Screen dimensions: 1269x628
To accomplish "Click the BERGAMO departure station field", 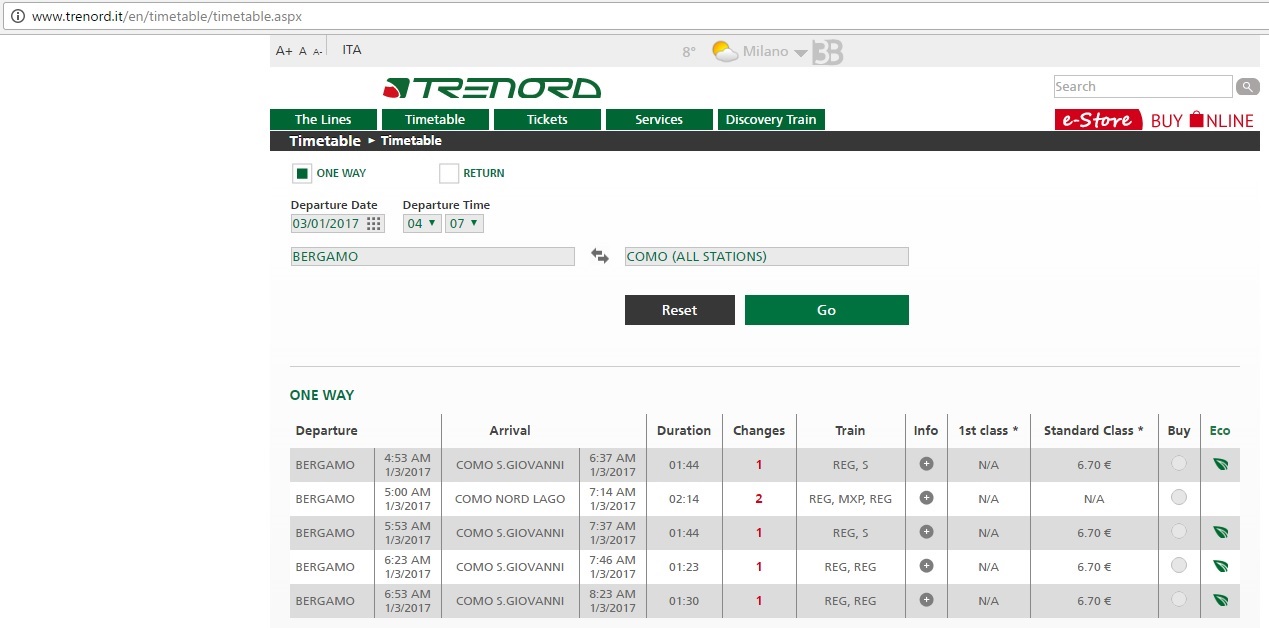I will click(x=433, y=257).
